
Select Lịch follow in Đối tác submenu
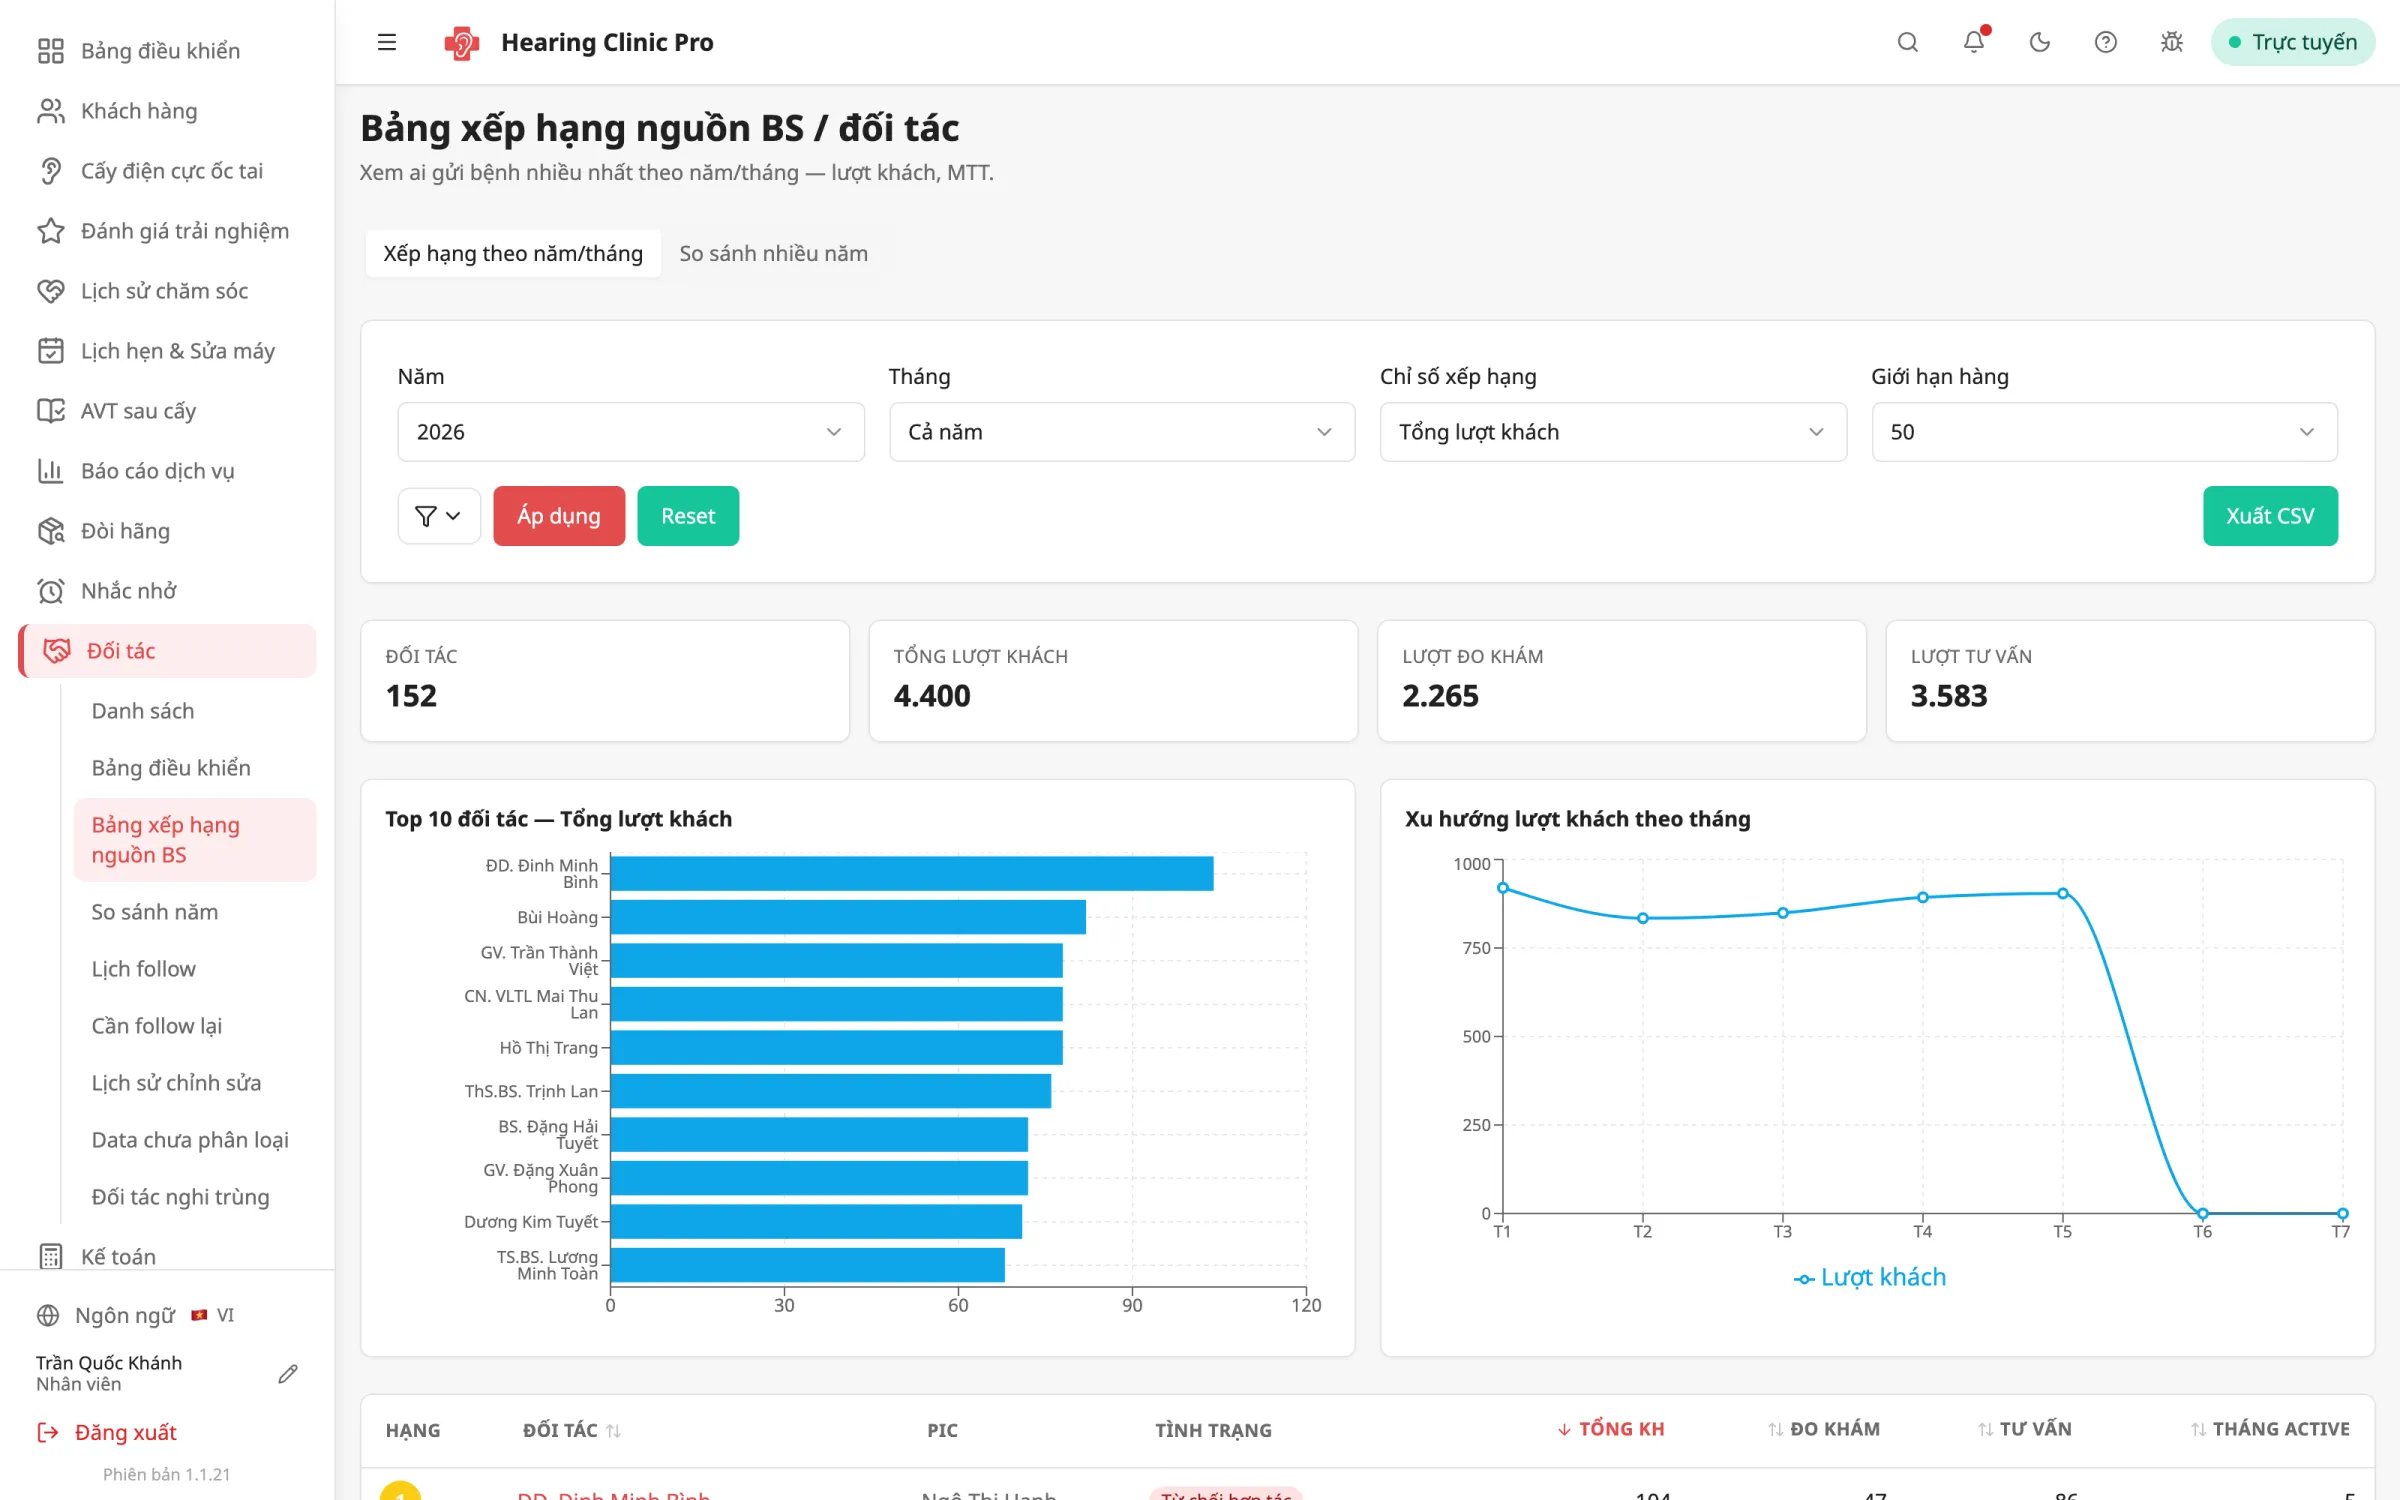(x=143, y=968)
